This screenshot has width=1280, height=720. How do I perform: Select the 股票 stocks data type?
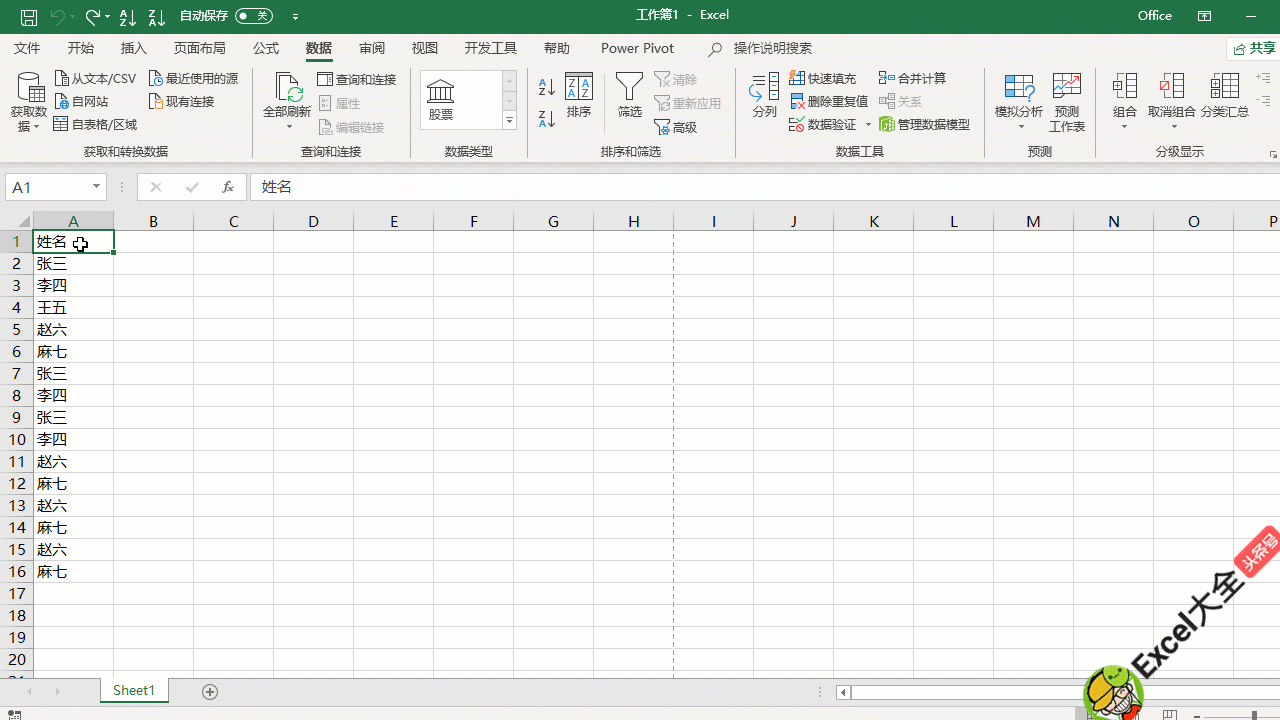pyautogui.click(x=441, y=99)
